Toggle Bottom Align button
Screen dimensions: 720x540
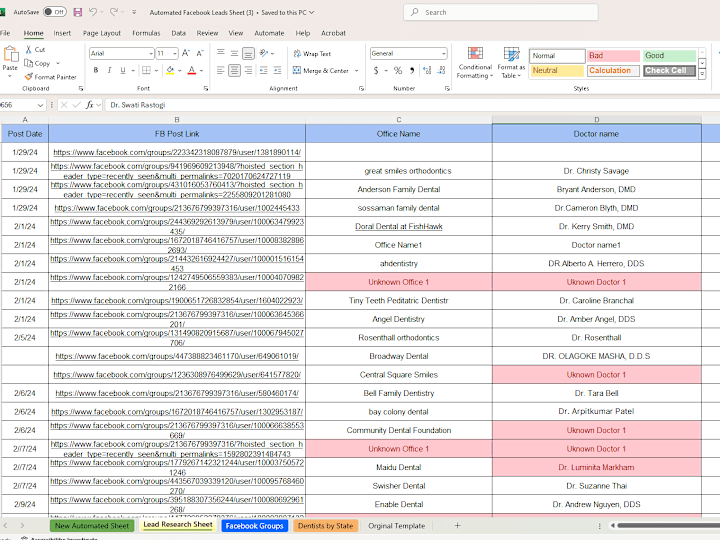(248, 54)
